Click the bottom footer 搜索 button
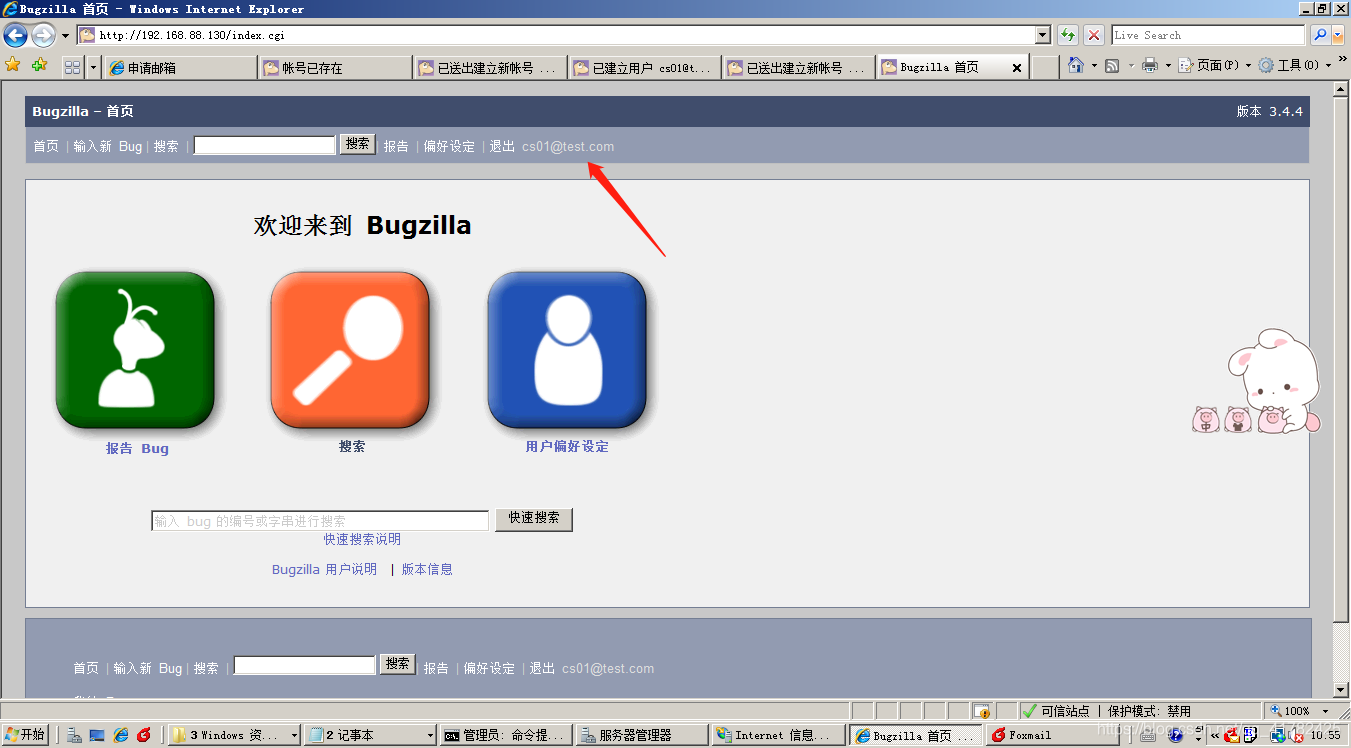The width and height of the screenshot is (1351, 748). coord(397,664)
